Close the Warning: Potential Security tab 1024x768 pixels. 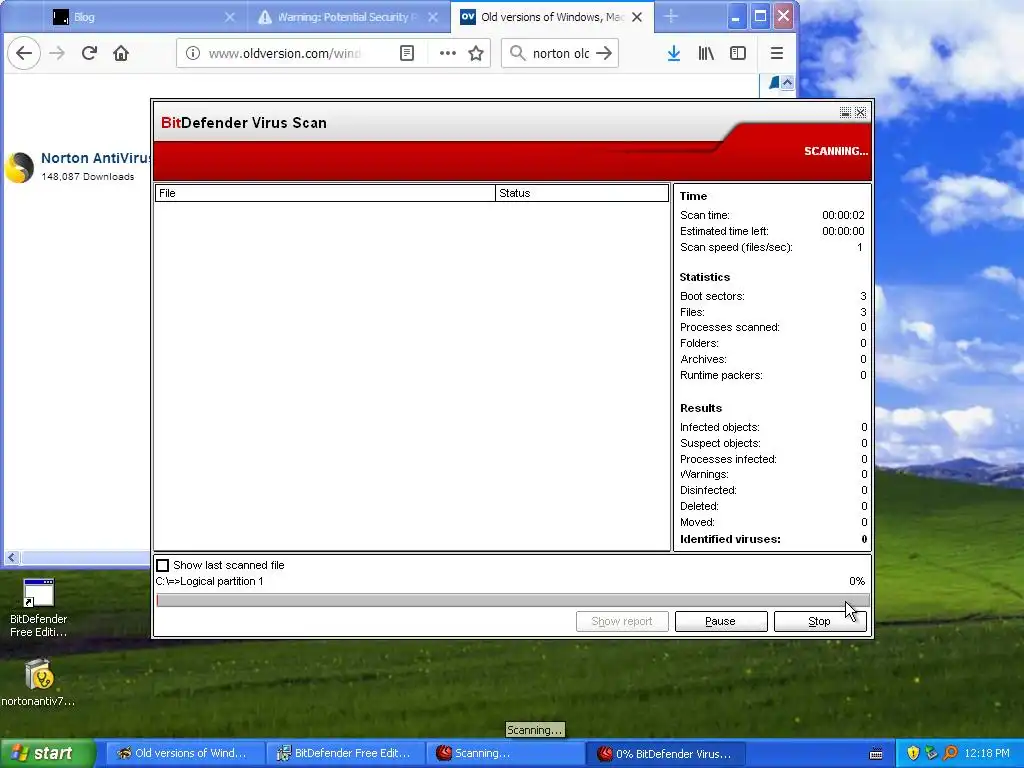pyautogui.click(x=433, y=18)
